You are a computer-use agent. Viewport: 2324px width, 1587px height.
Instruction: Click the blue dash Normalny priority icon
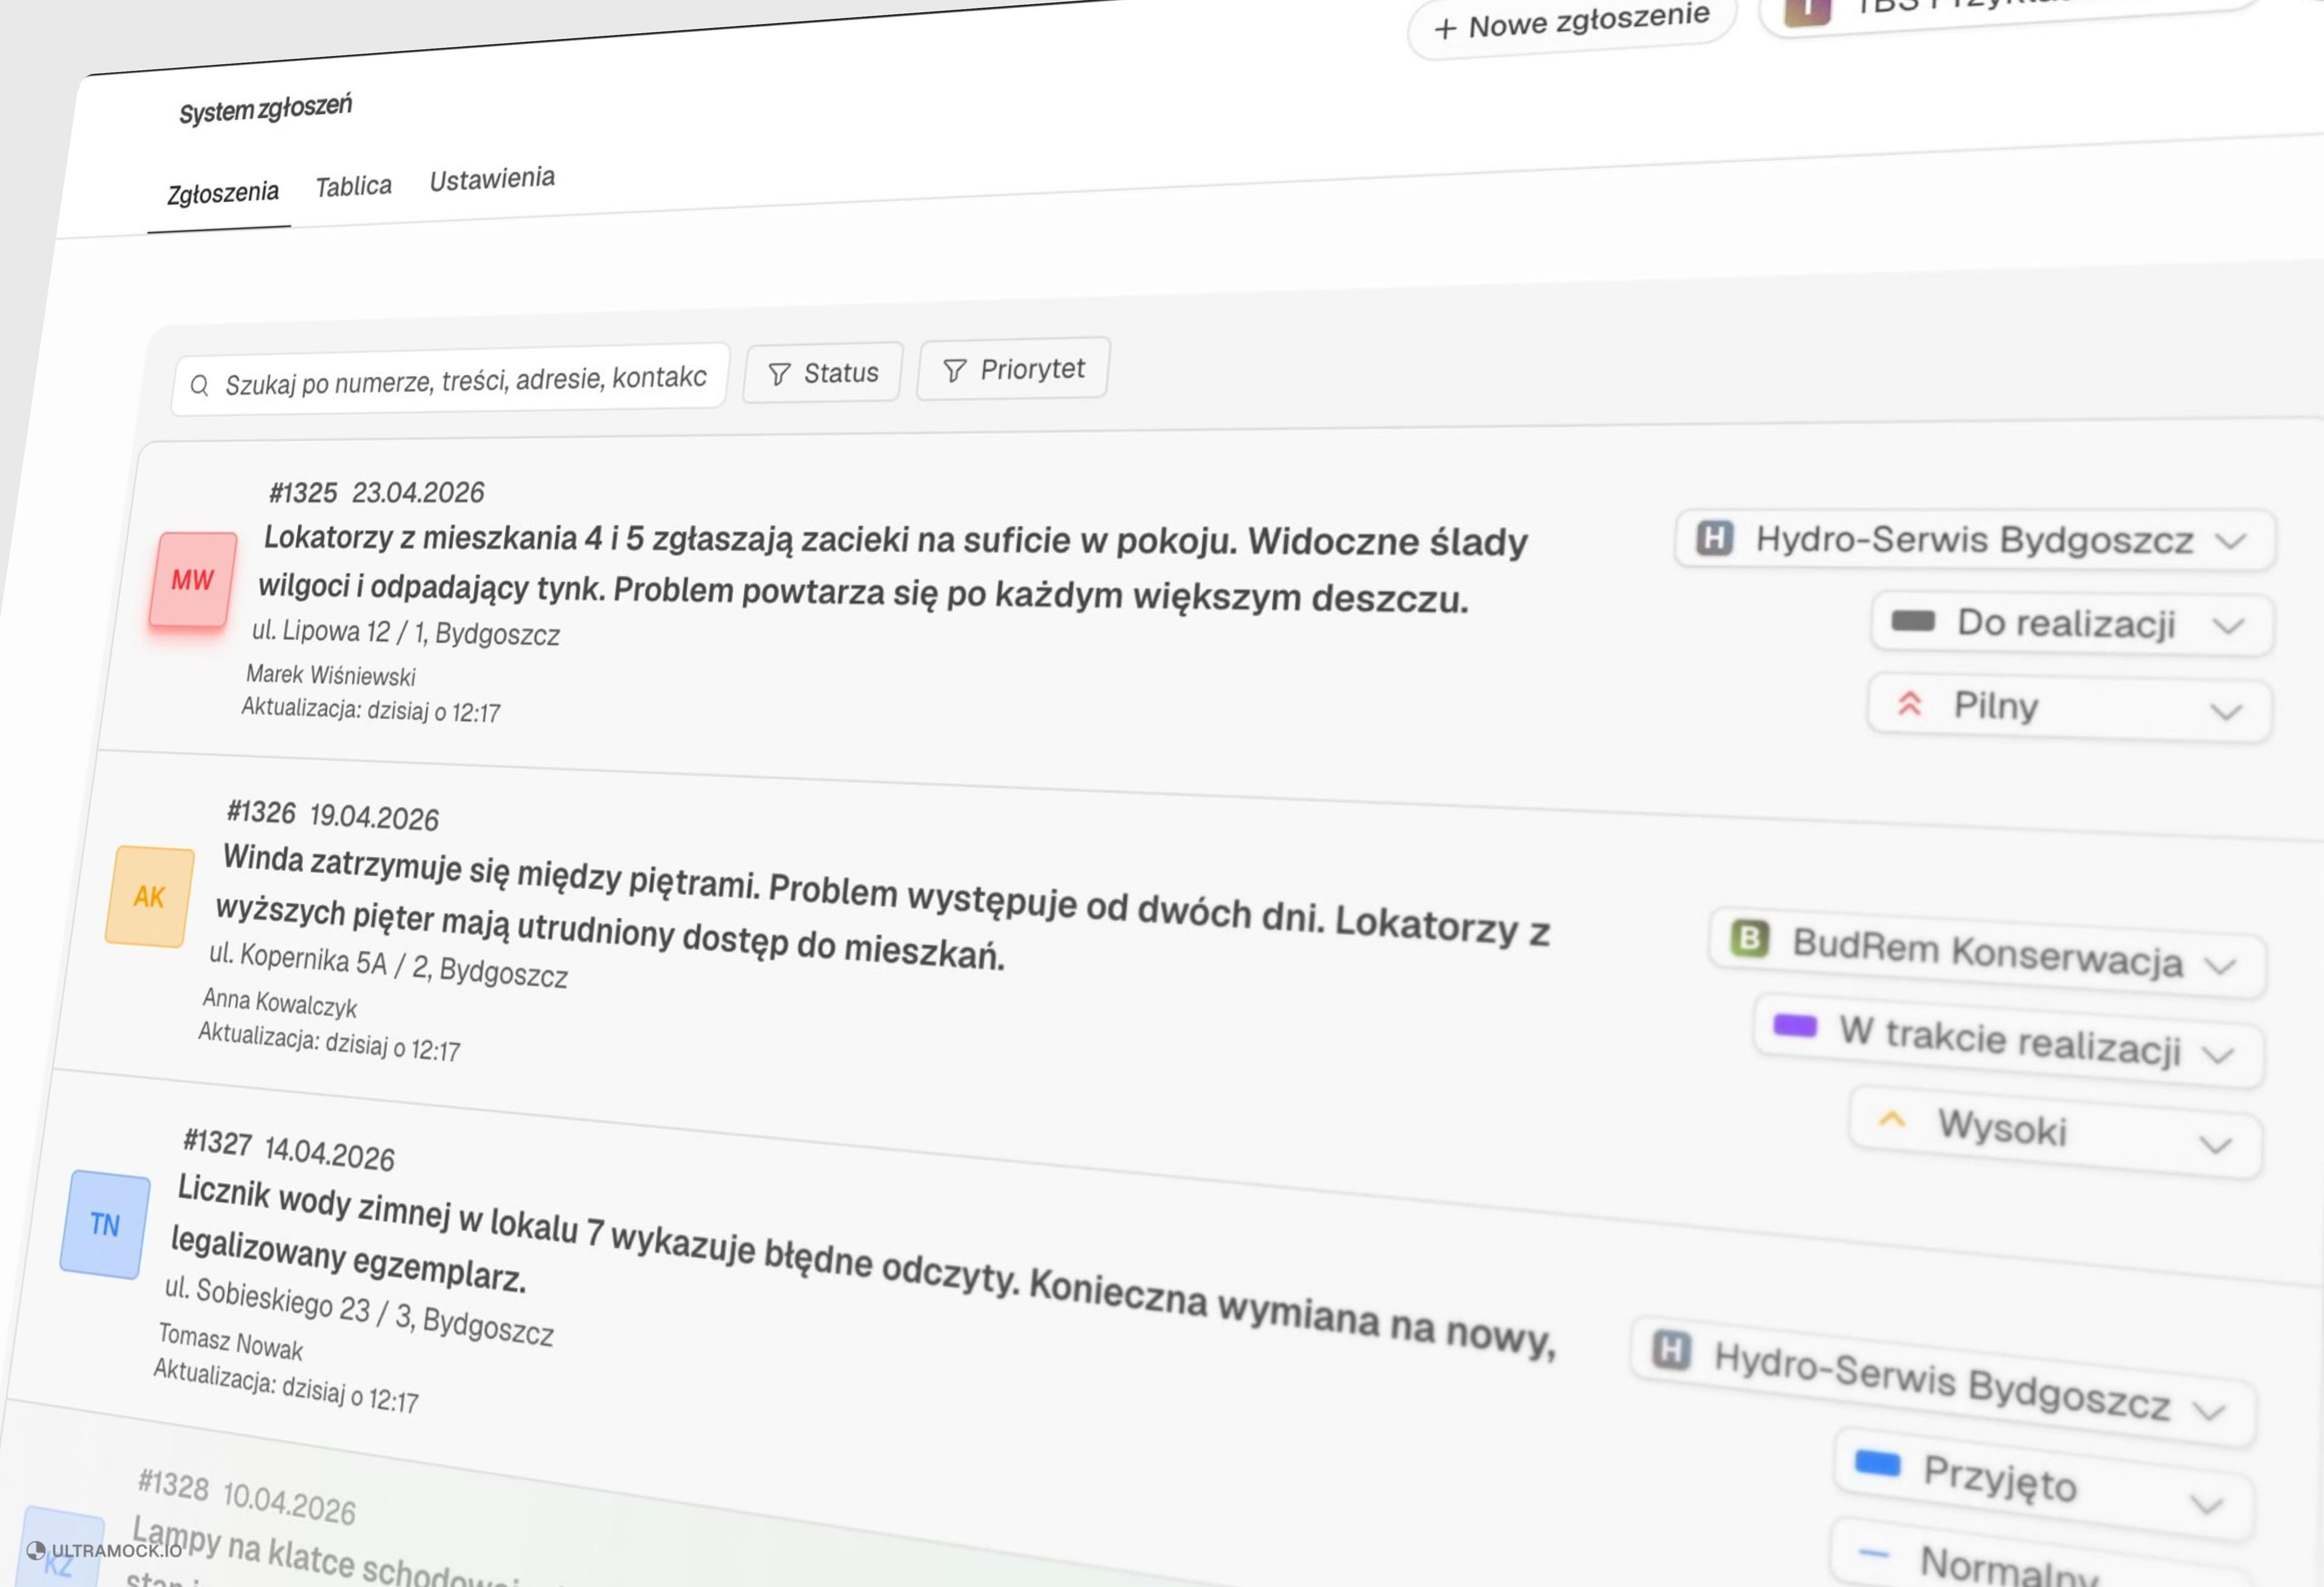[x=1873, y=1553]
